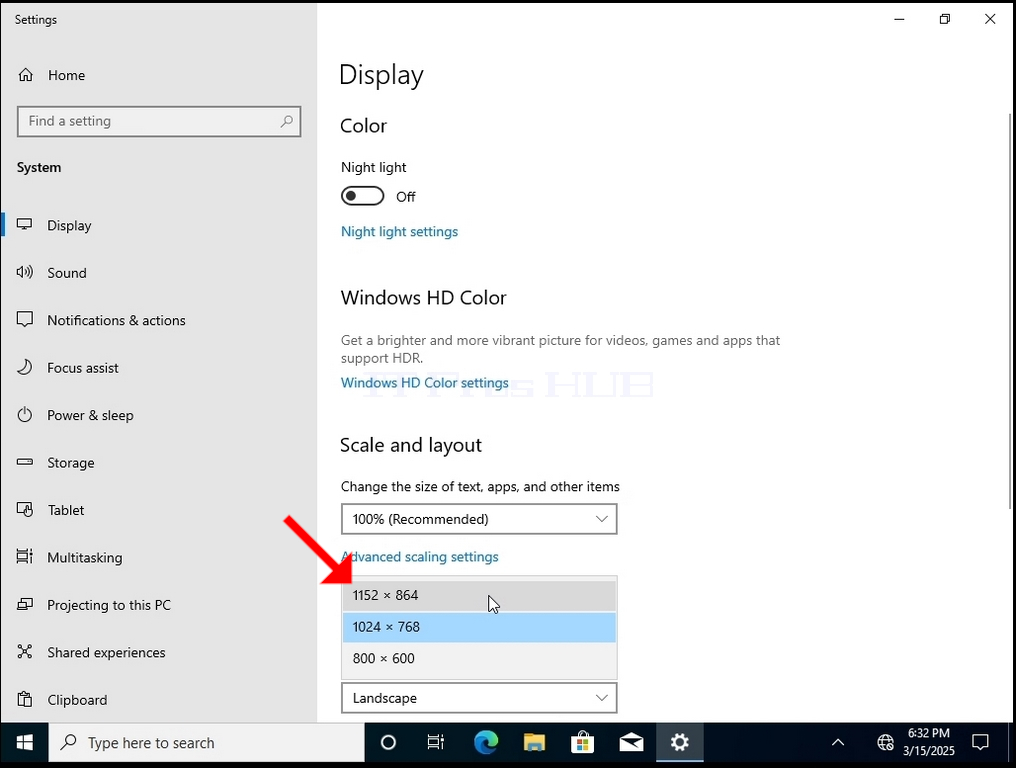Screen dimensions: 1016x768
Task: Open the Storage drive icon
Action: tap(25, 462)
